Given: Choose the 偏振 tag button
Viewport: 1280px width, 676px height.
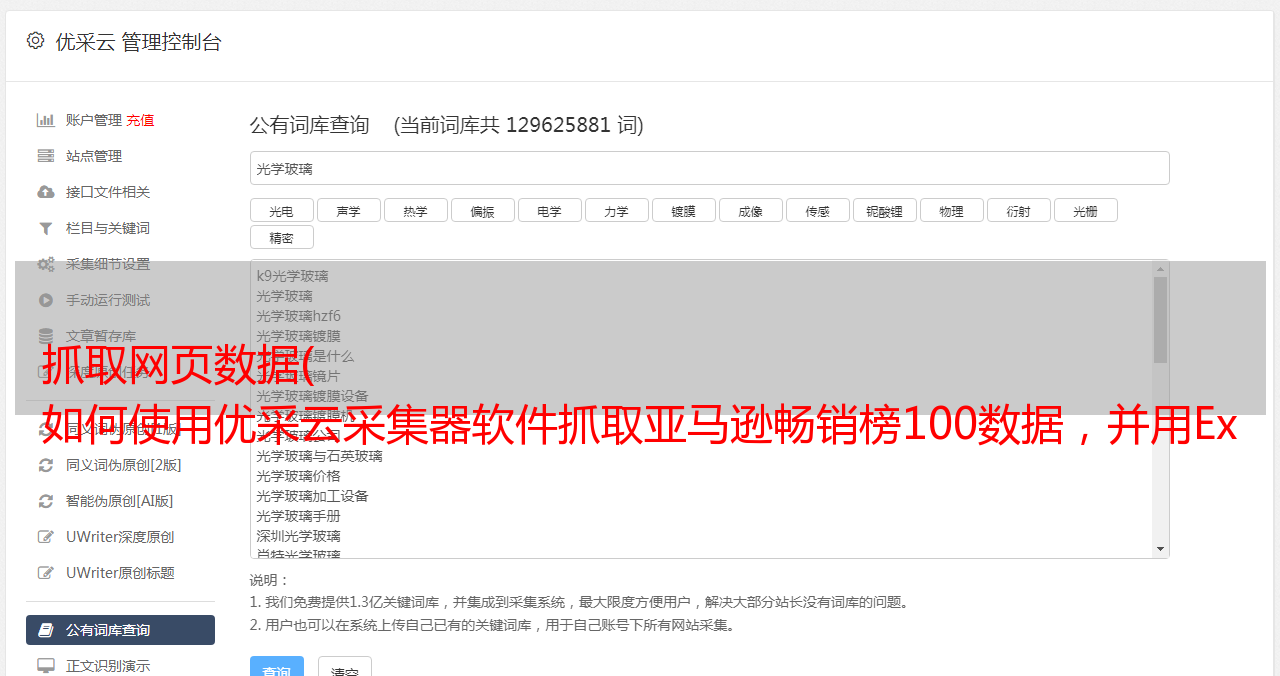Looking at the screenshot, I should 482,211.
